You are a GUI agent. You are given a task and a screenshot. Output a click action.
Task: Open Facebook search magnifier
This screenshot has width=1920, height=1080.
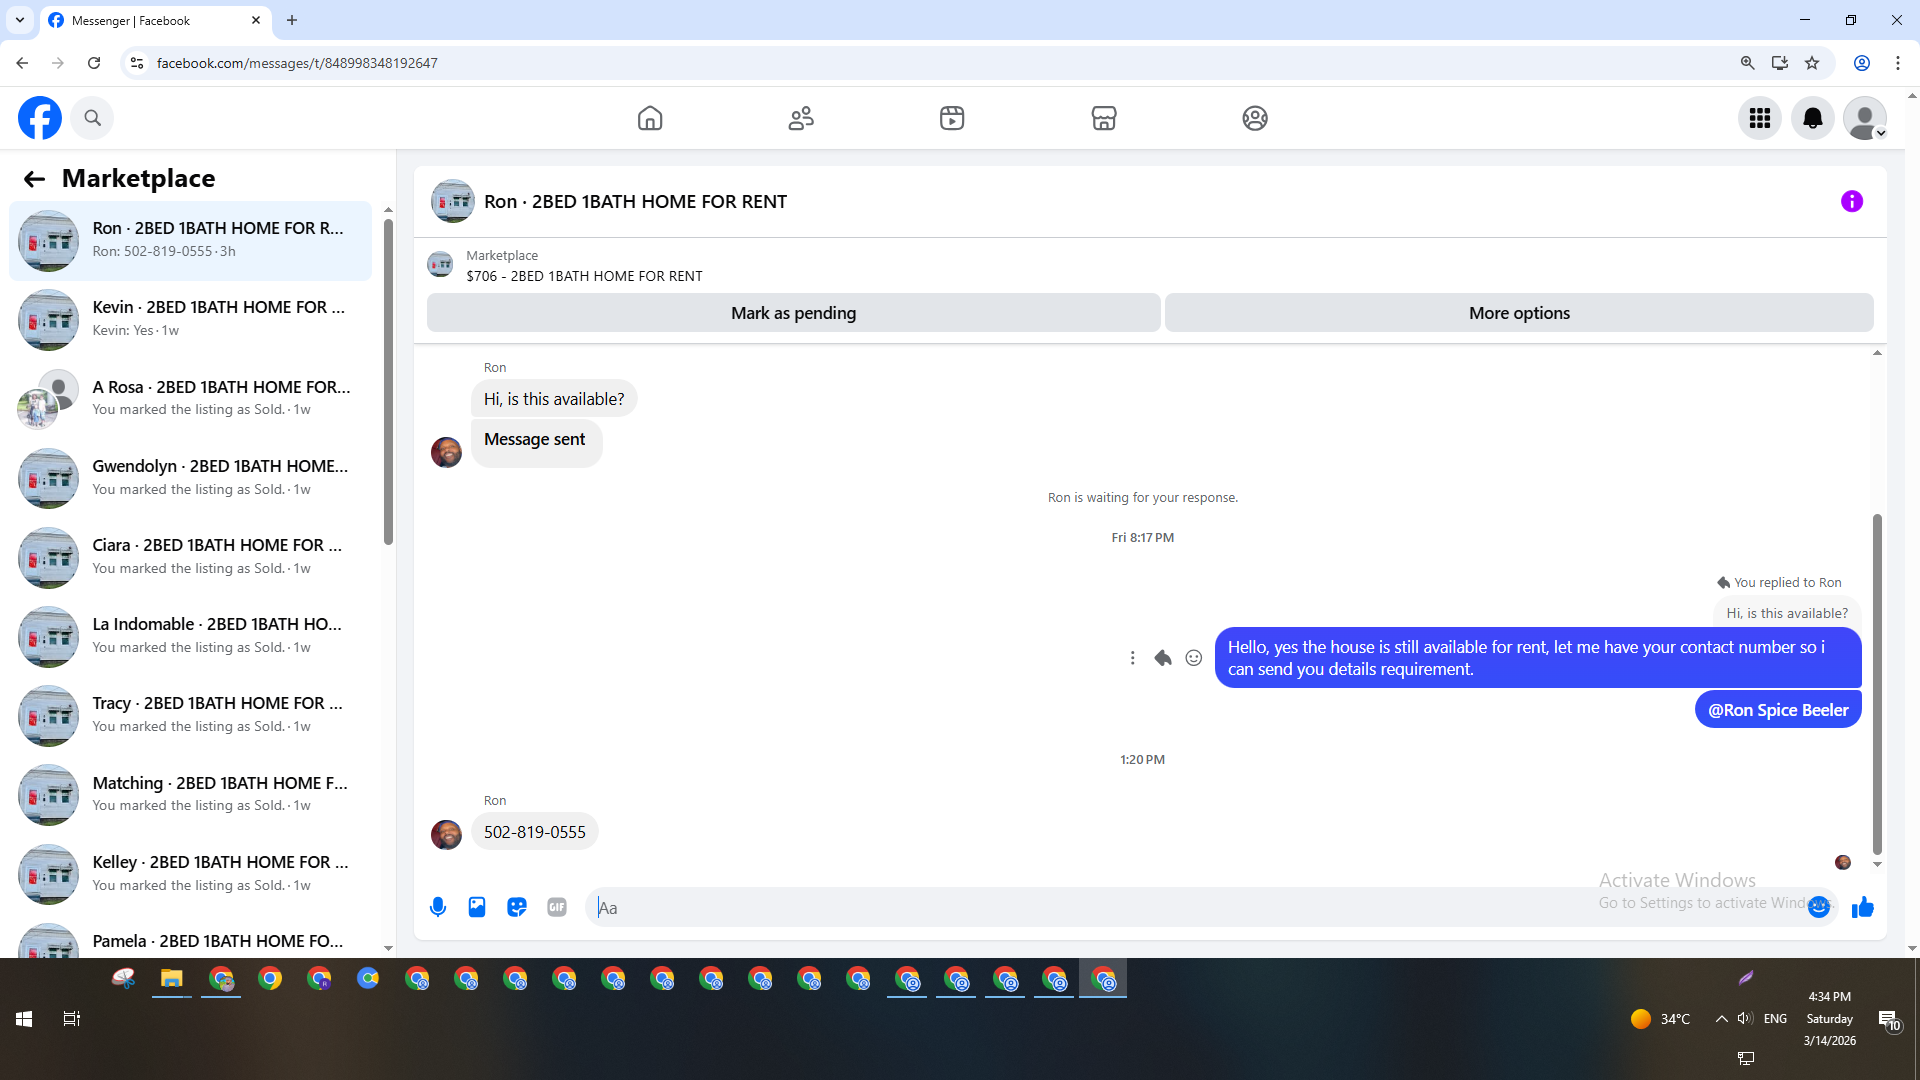92,118
